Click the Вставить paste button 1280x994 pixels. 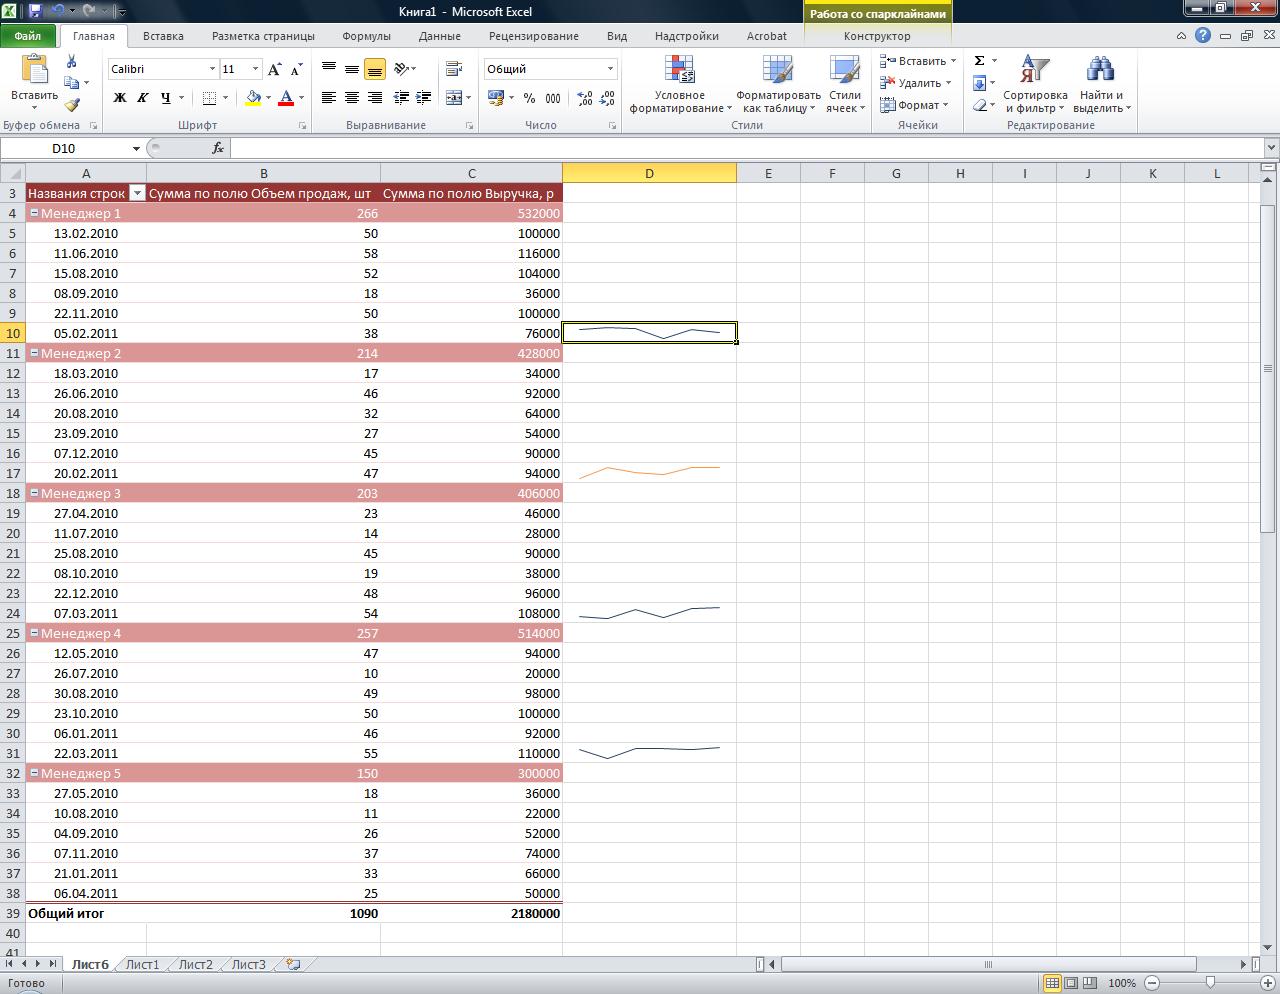click(x=34, y=82)
